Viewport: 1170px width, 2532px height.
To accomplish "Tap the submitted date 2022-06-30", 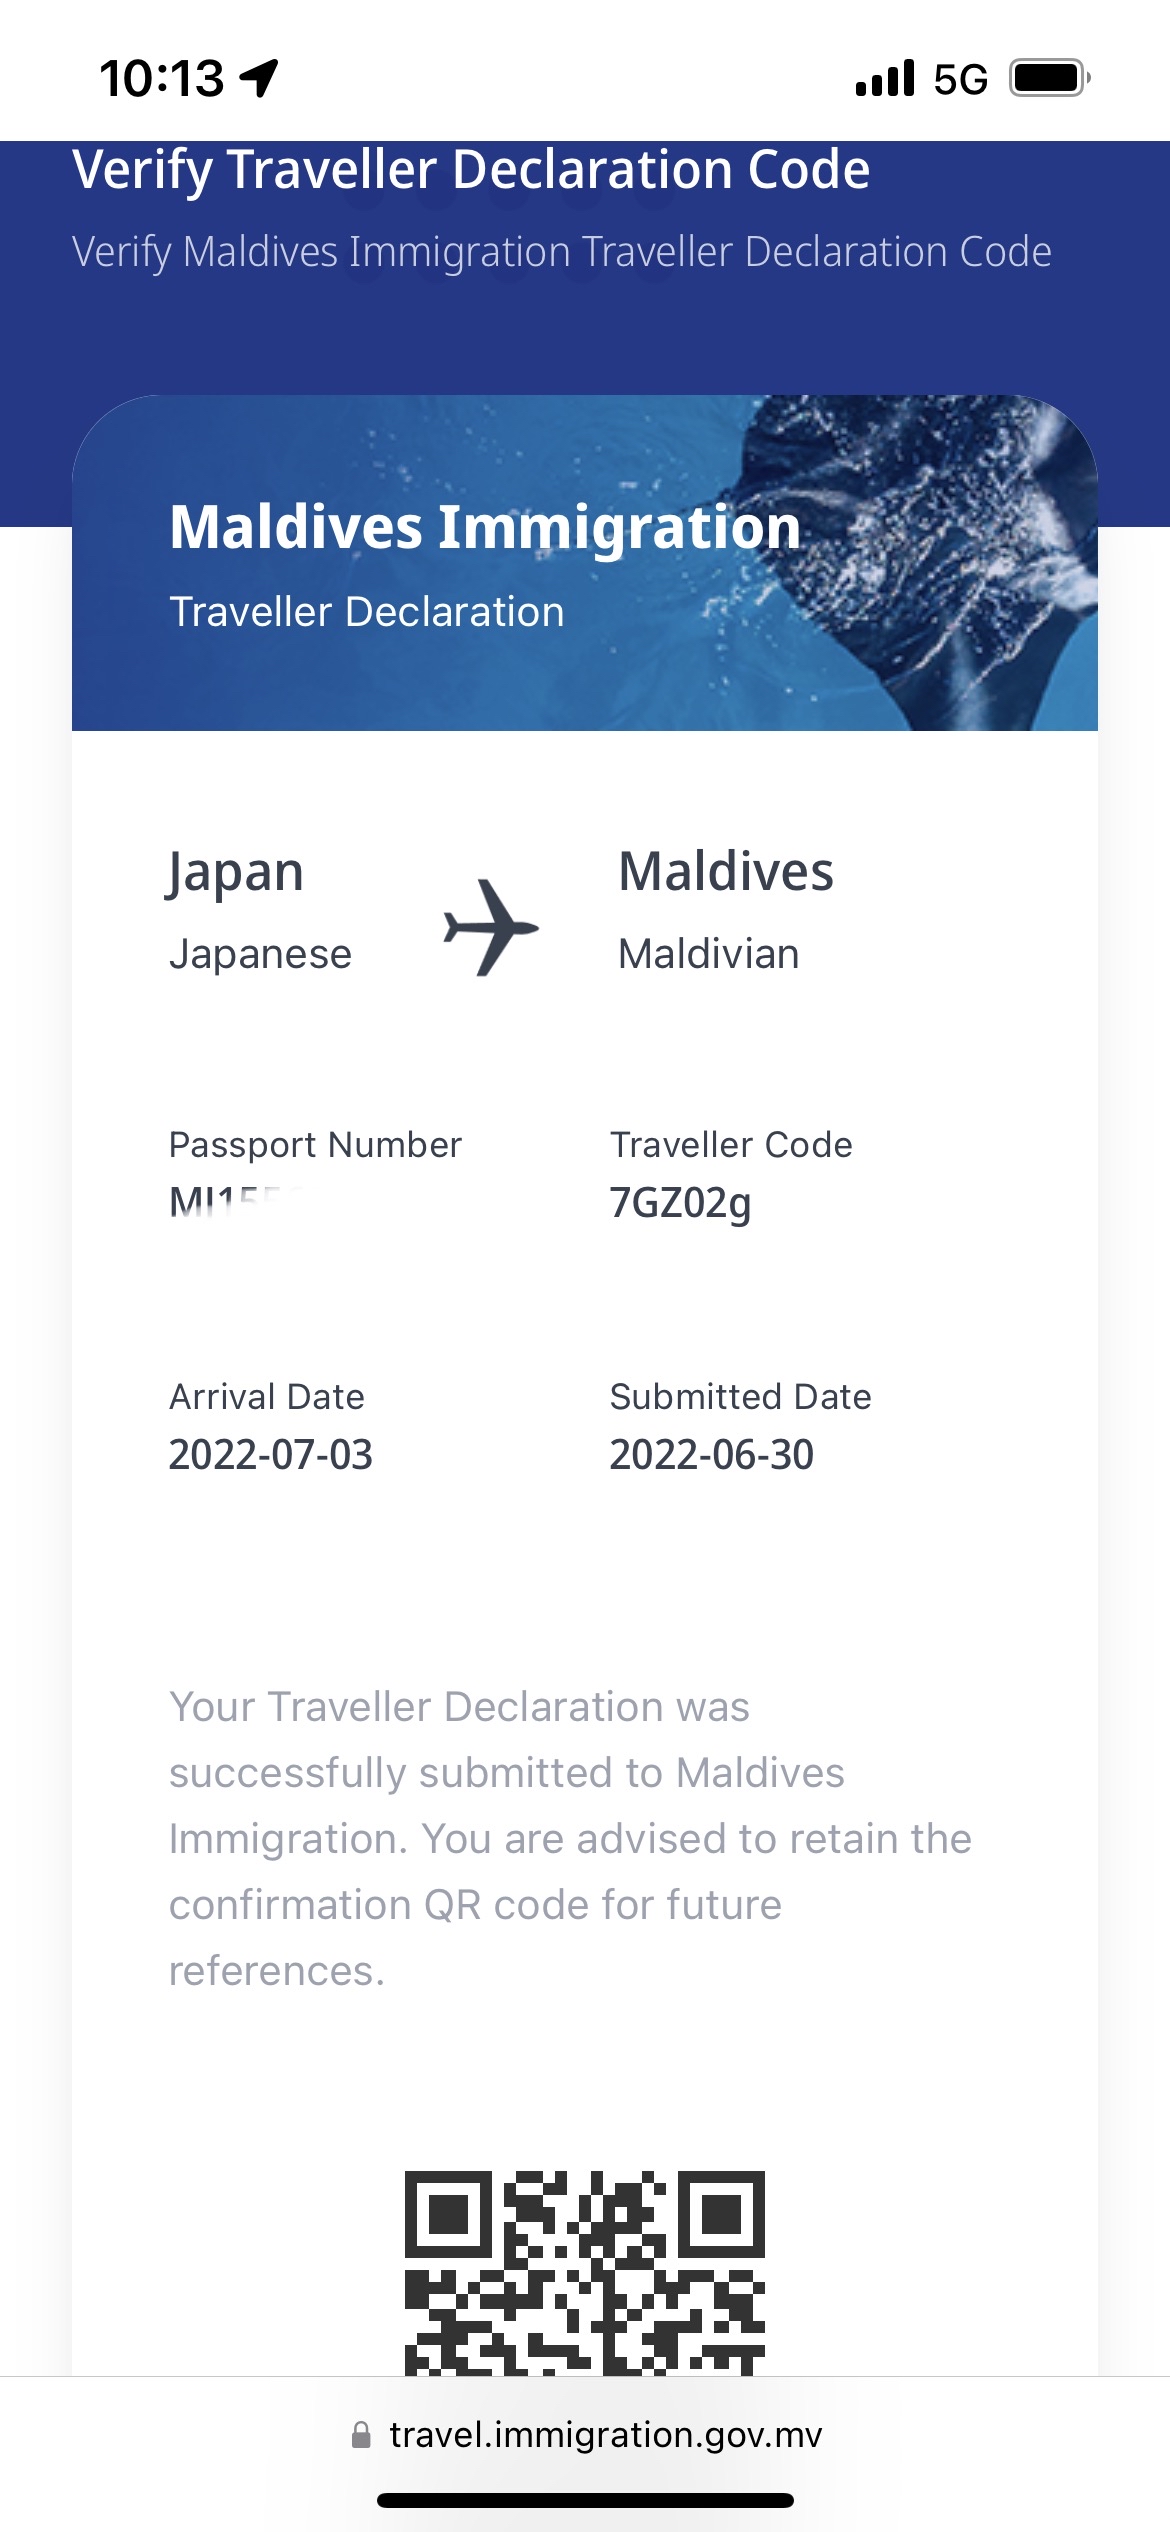I will tap(711, 1455).
